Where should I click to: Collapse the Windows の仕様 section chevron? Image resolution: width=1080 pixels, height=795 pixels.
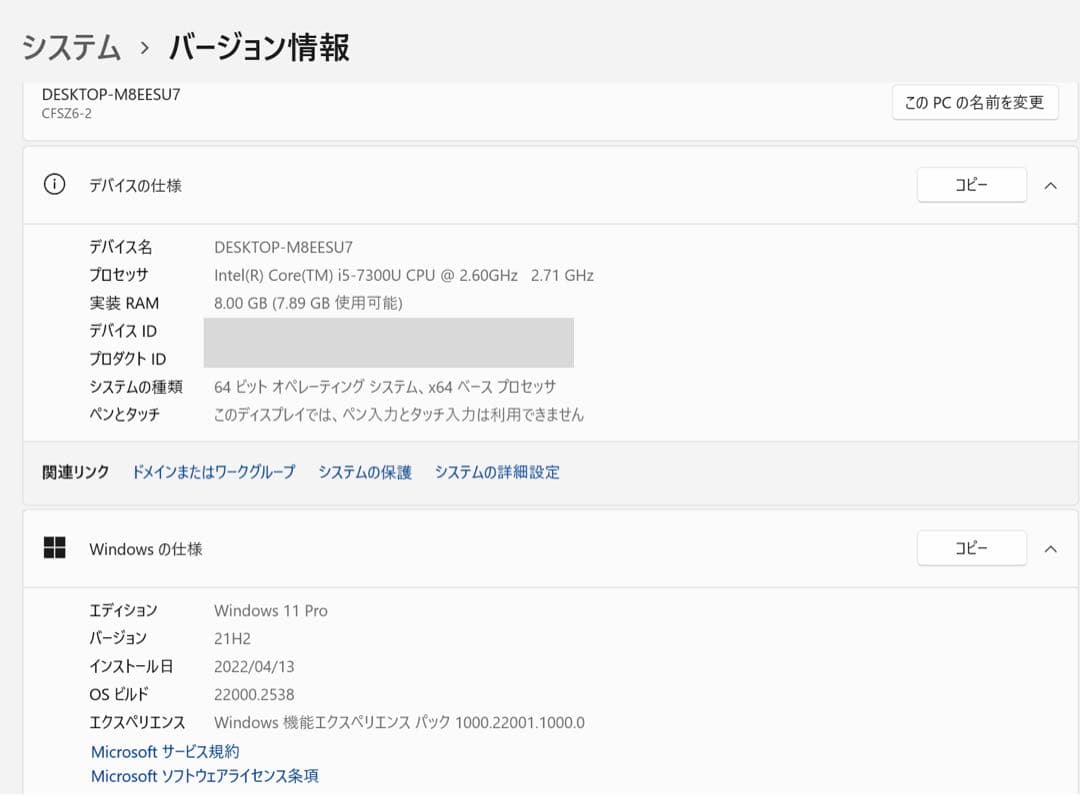(x=1050, y=548)
